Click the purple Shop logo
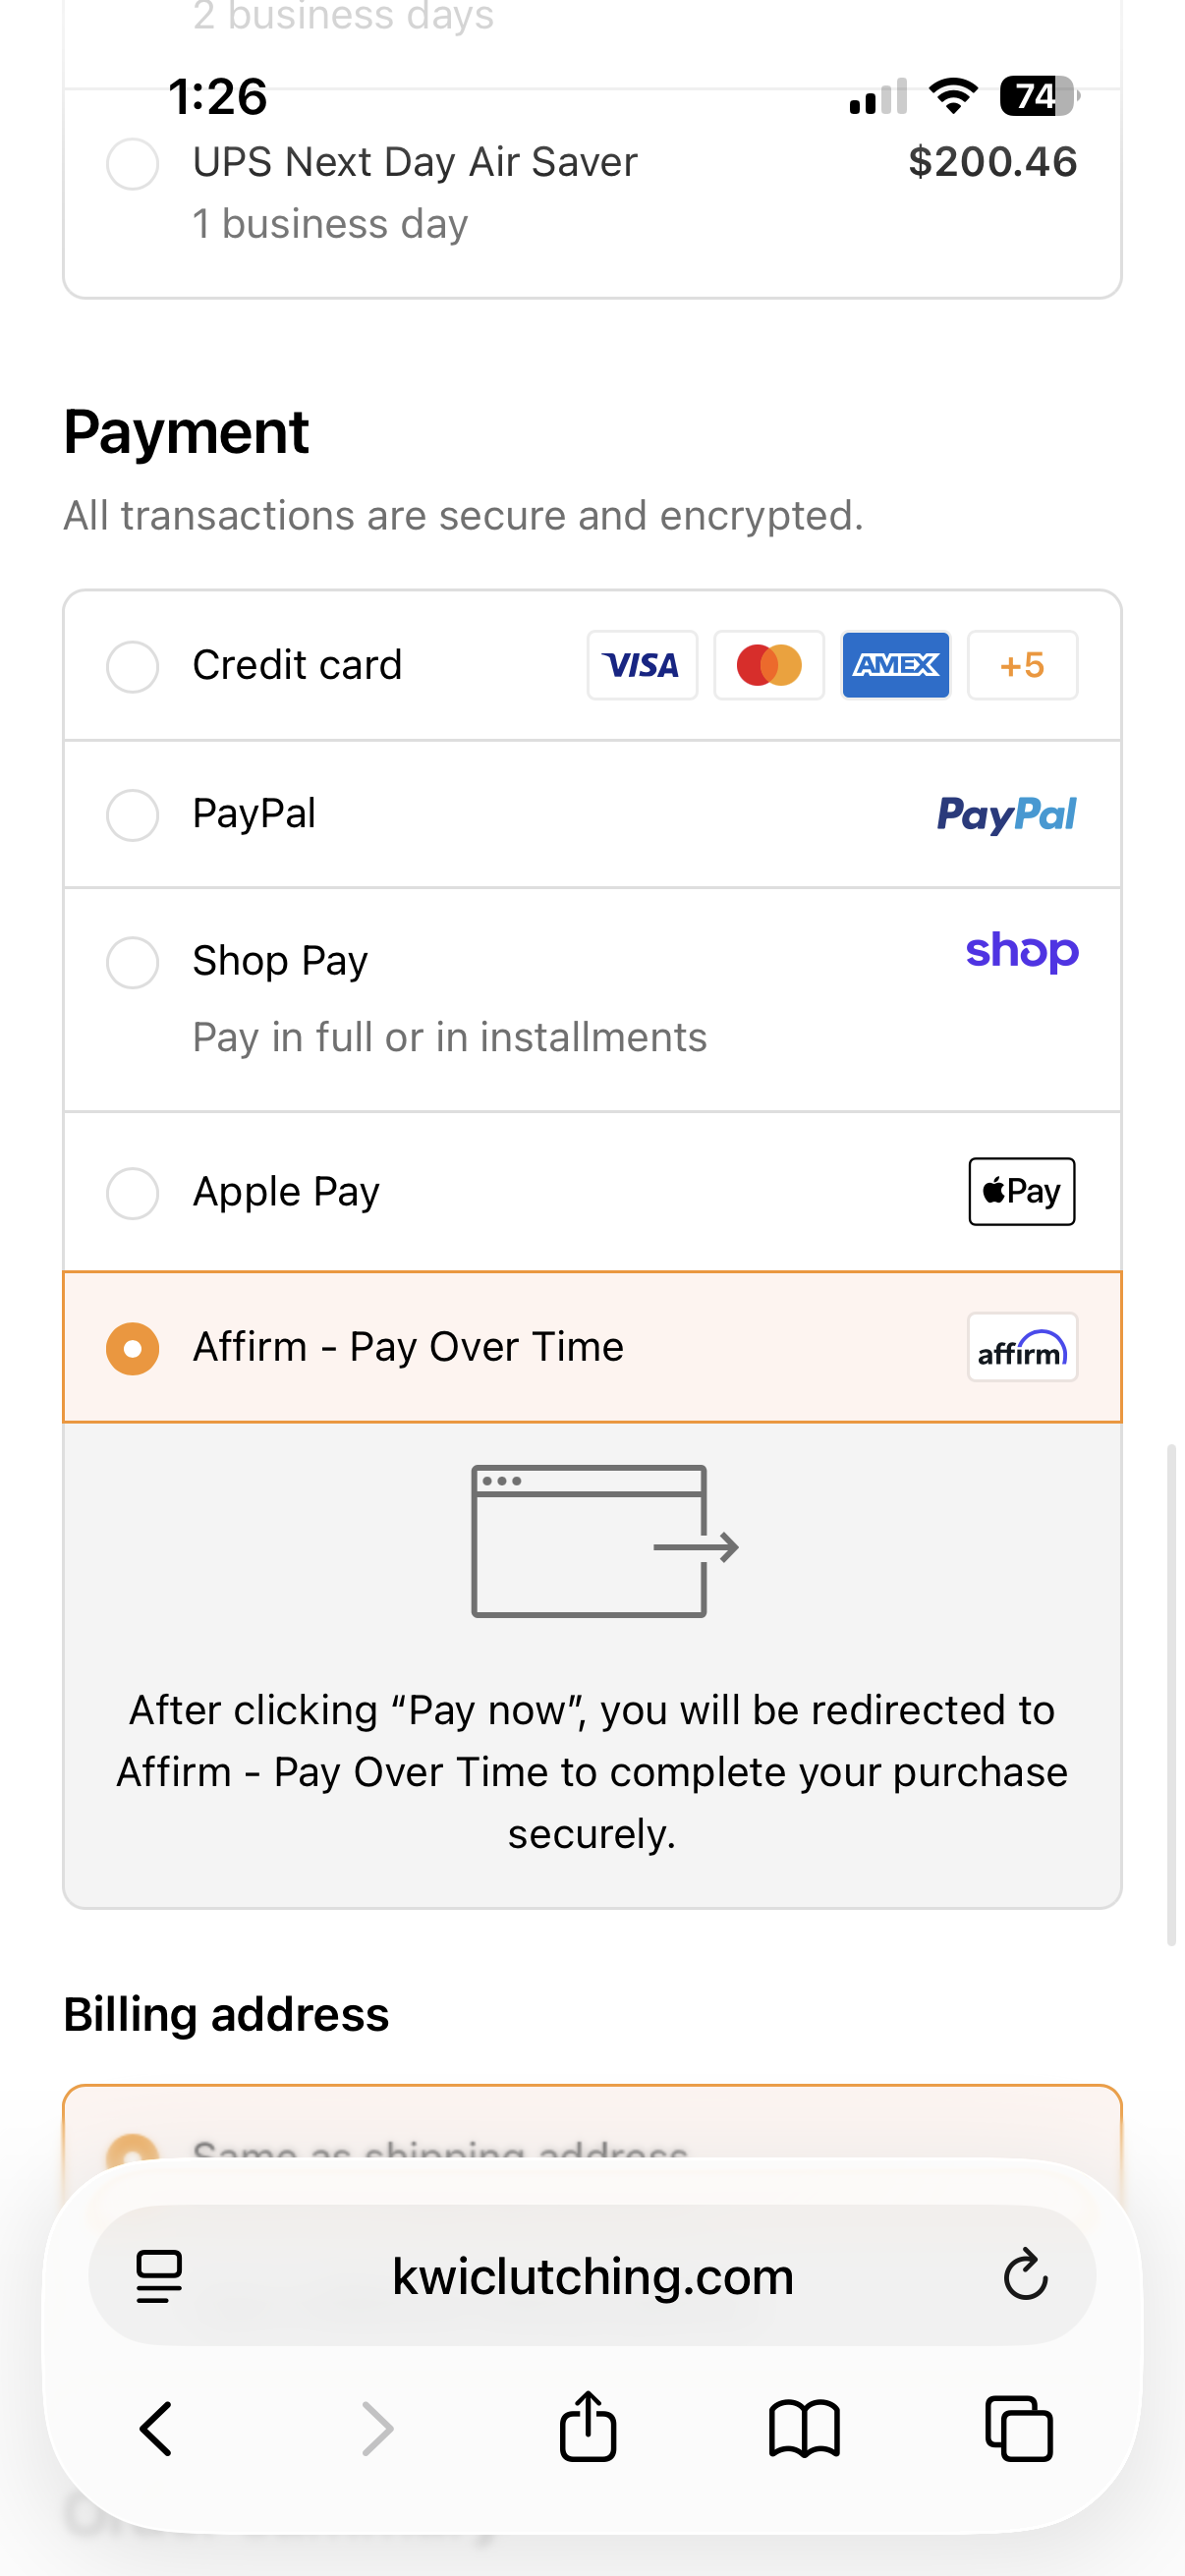The width and height of the screenshot is (1185, 2576). [1021, 951]
